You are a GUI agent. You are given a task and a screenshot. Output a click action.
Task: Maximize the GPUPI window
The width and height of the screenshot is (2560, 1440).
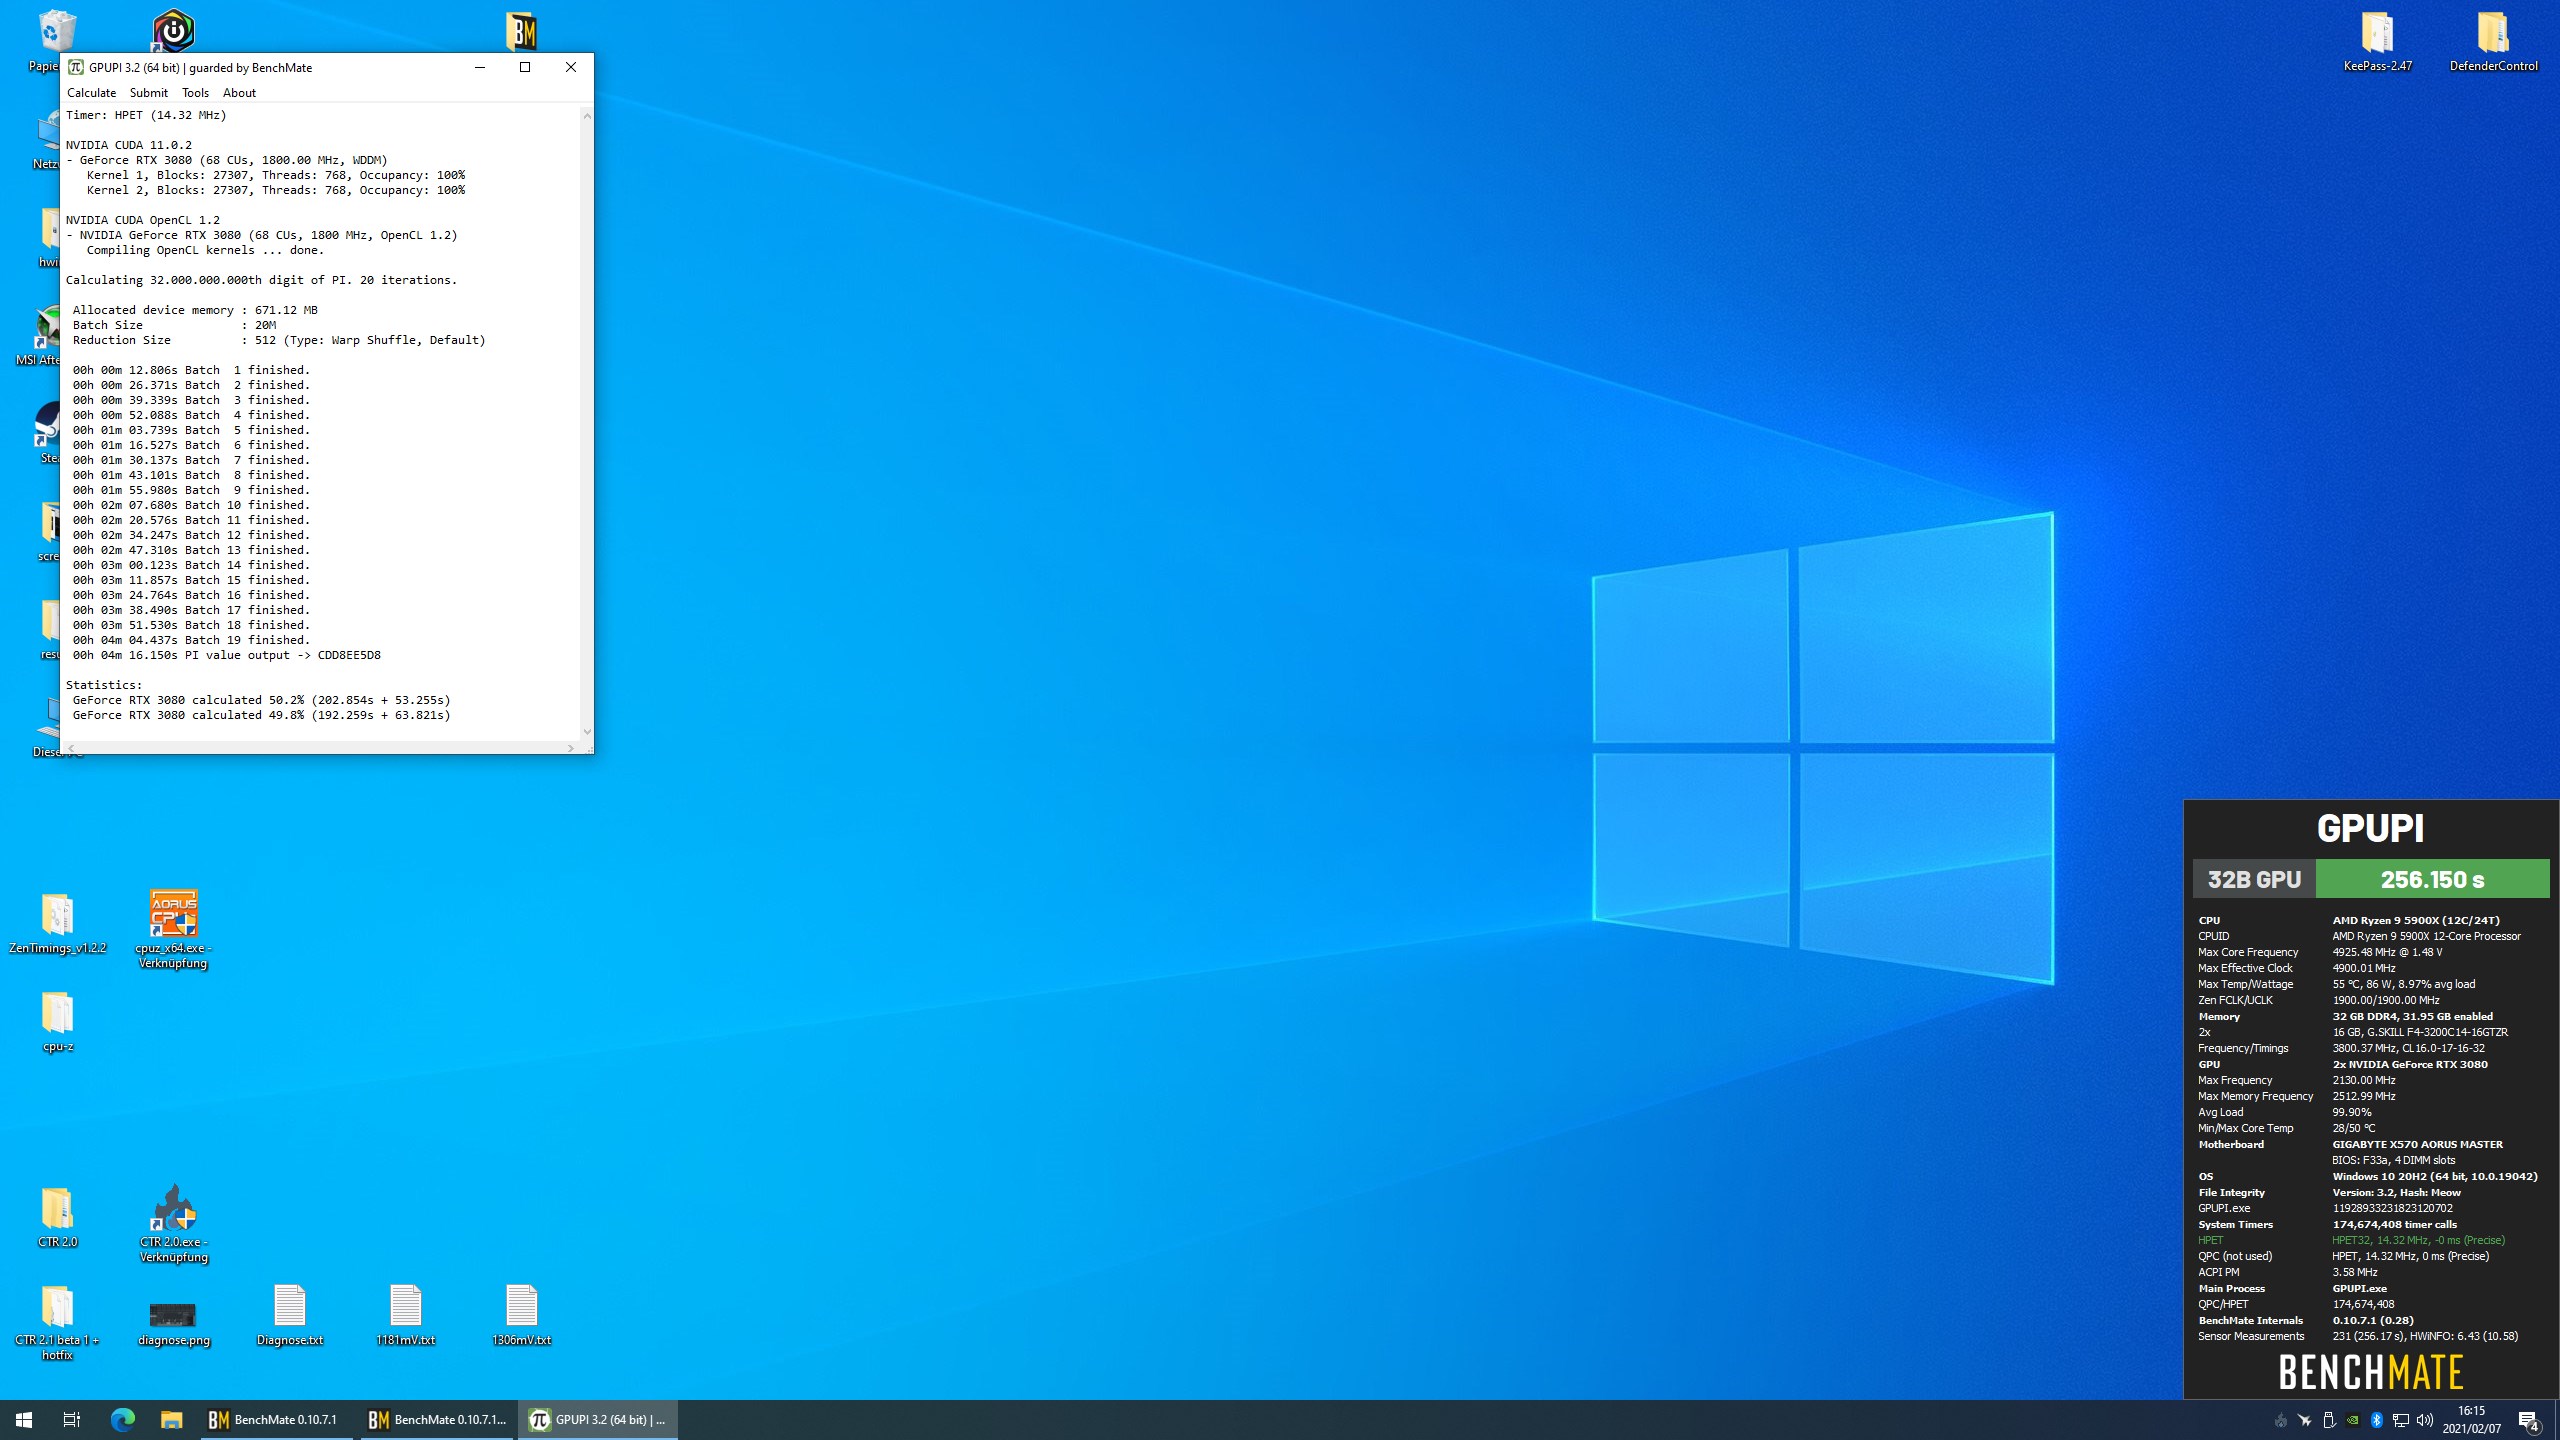(x=525, y=67)
